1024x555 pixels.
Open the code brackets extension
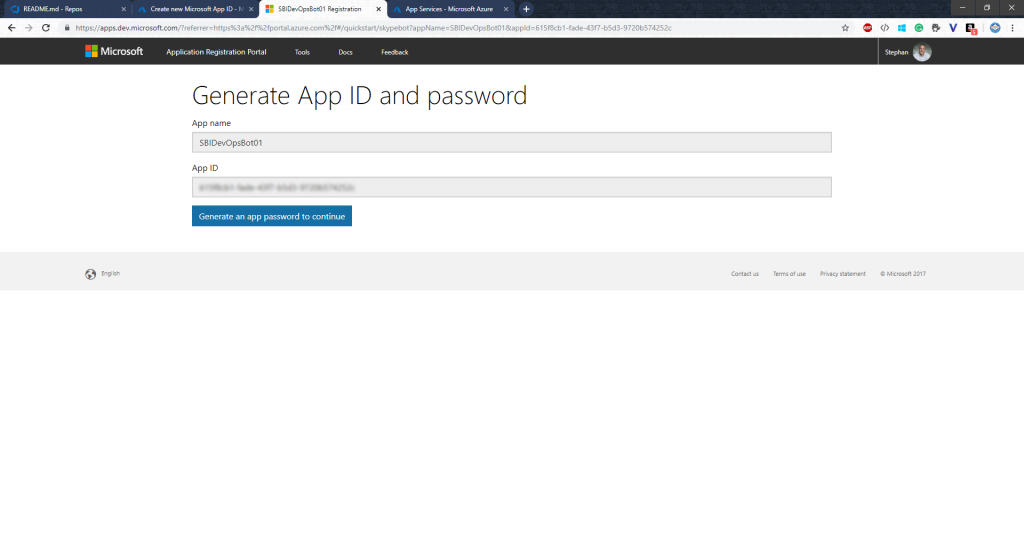click(x=885, y=28)
